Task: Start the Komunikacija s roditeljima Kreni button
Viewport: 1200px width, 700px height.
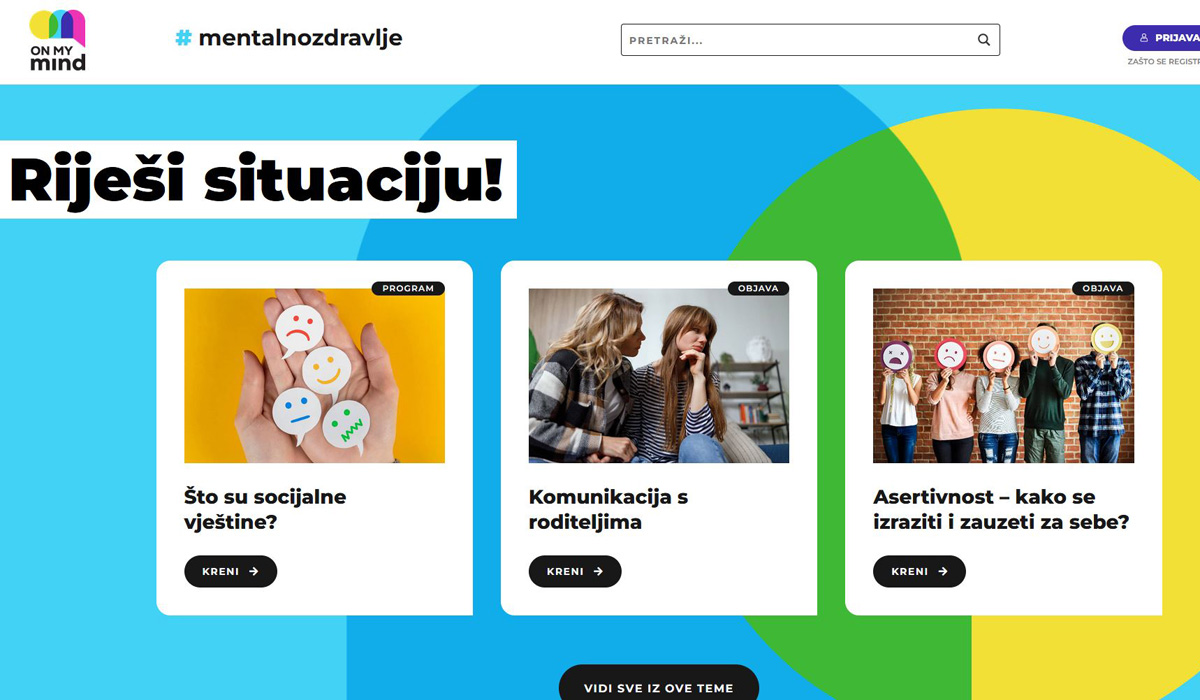Action: coord(575,572)
